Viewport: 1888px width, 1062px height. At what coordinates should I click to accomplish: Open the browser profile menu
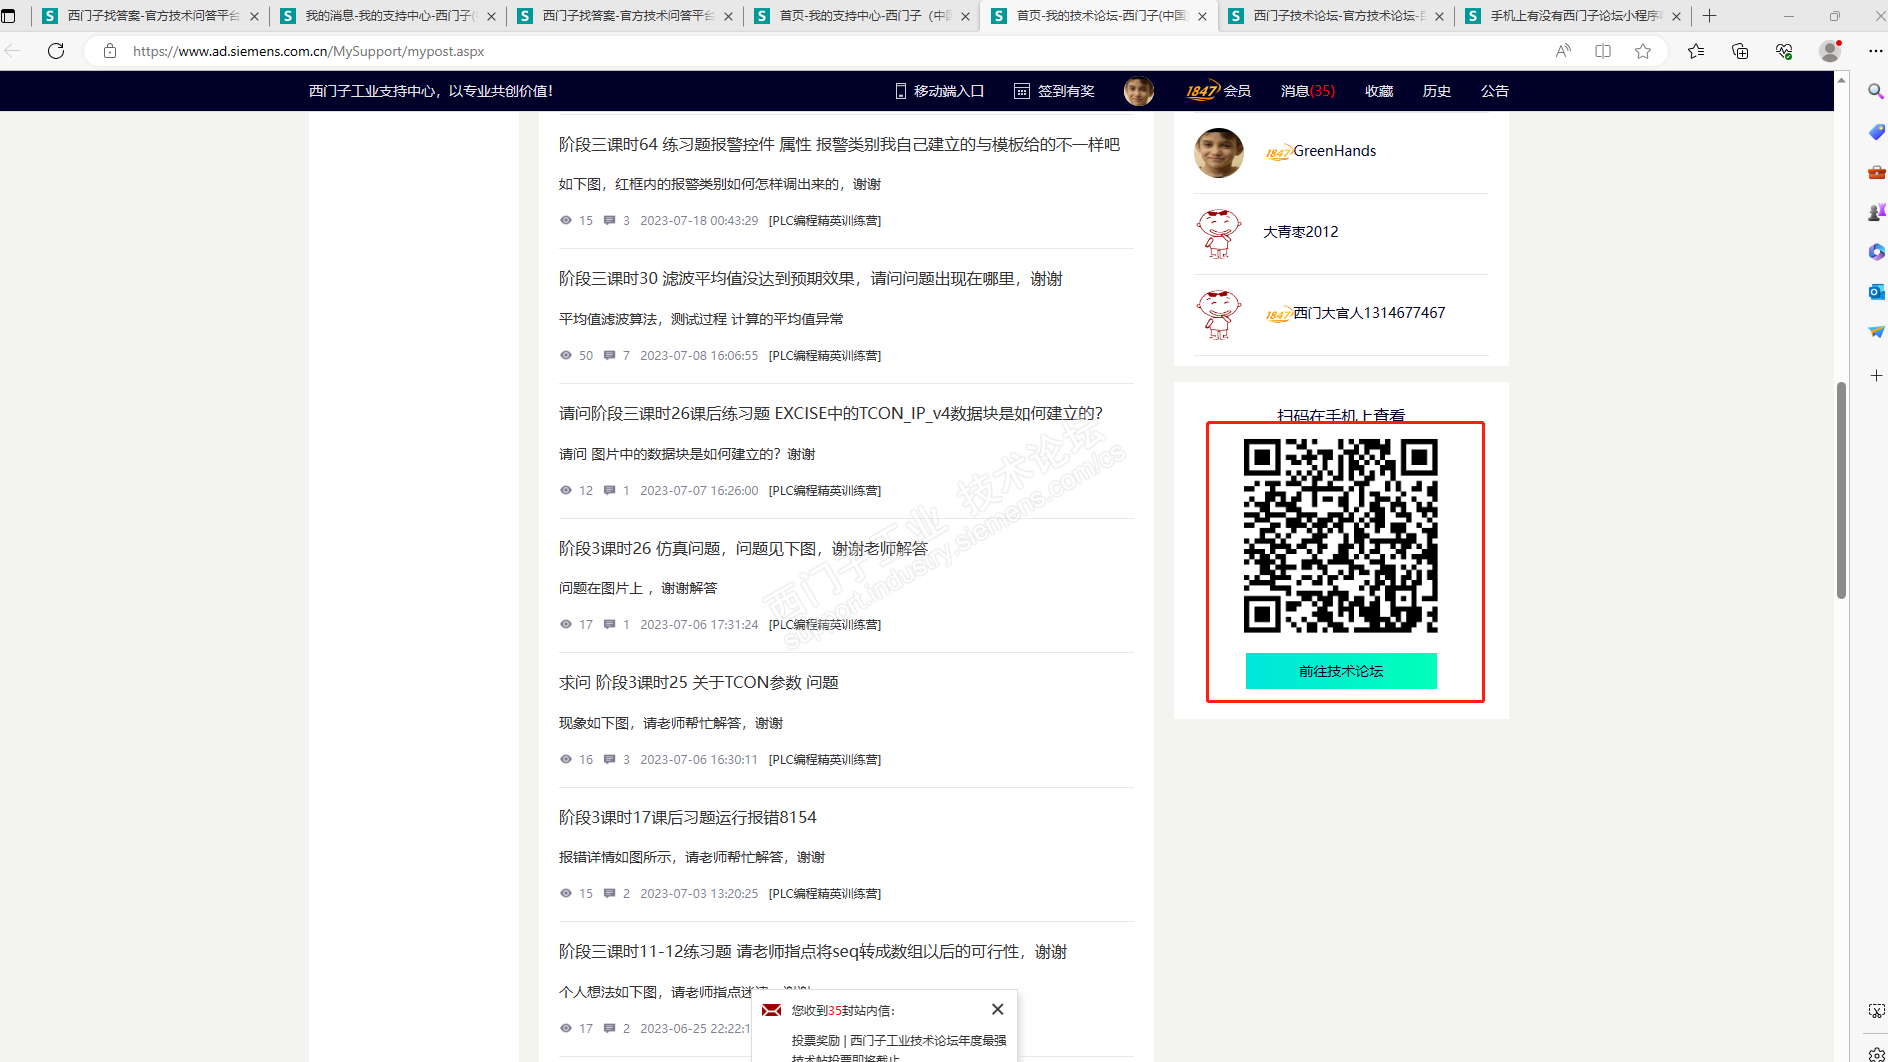1830,51
